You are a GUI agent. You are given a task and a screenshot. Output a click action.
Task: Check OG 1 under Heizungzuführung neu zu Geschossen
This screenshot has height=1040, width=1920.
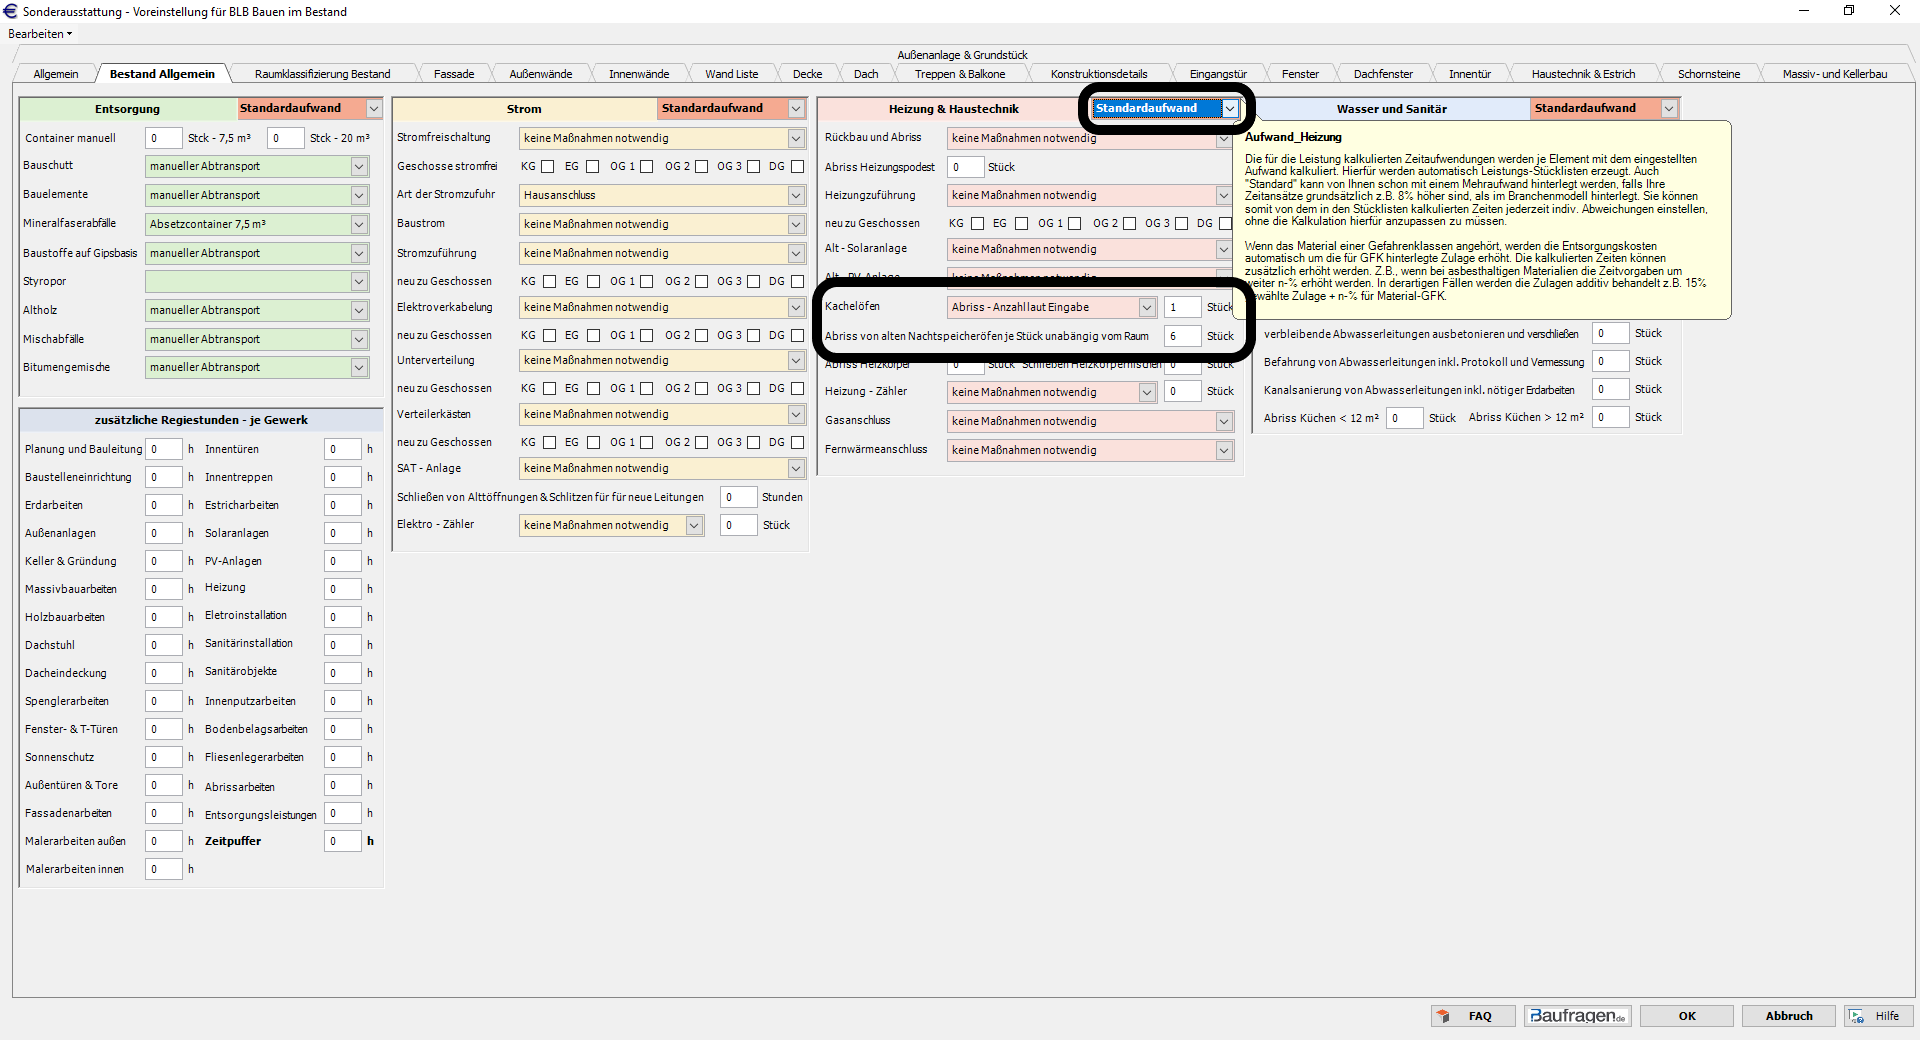[x=1074, y=224]
